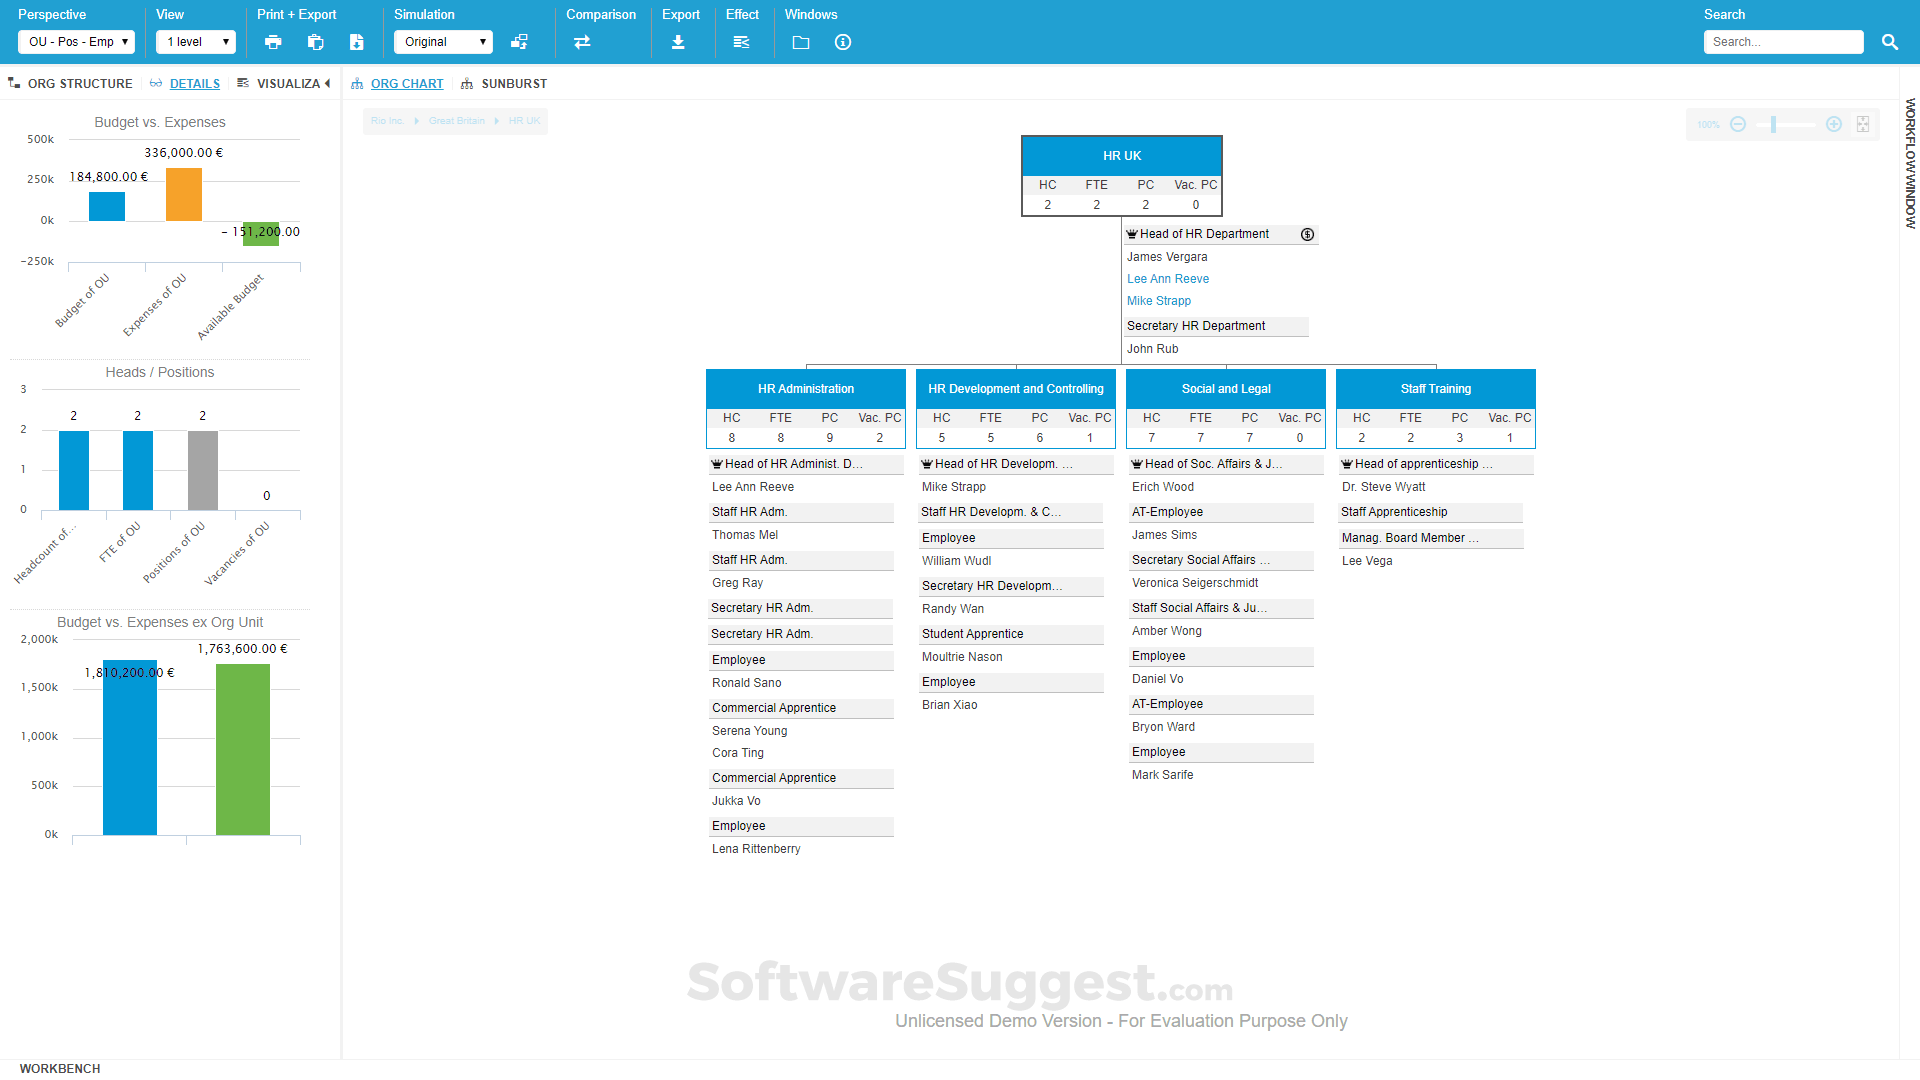Click the comparison swap arrows icon
1920x1080 pixels.
pos(582,42)
